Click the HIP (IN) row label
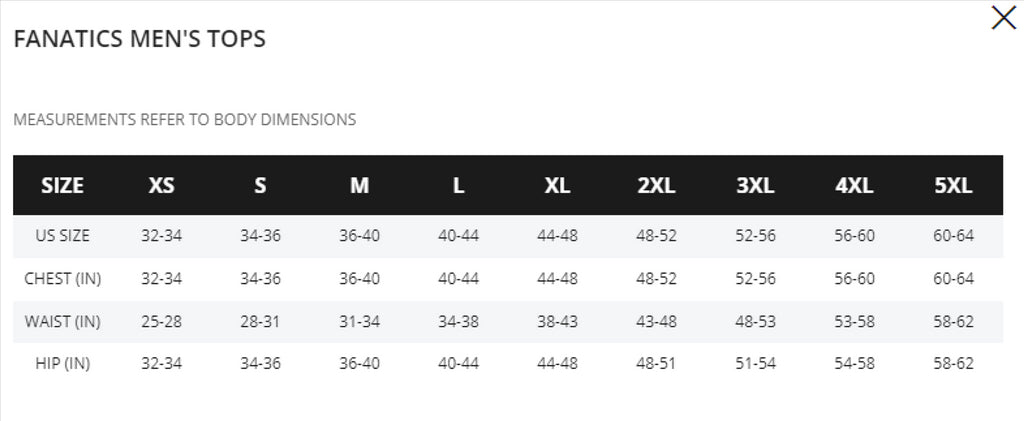Screen dimensions: 1024x421 63,364
